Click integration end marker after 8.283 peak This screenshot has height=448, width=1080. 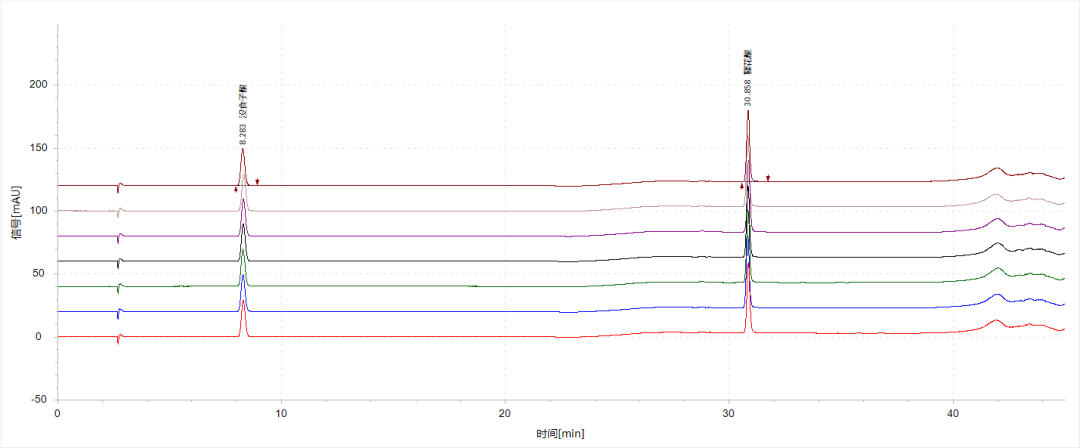point(258,182)
